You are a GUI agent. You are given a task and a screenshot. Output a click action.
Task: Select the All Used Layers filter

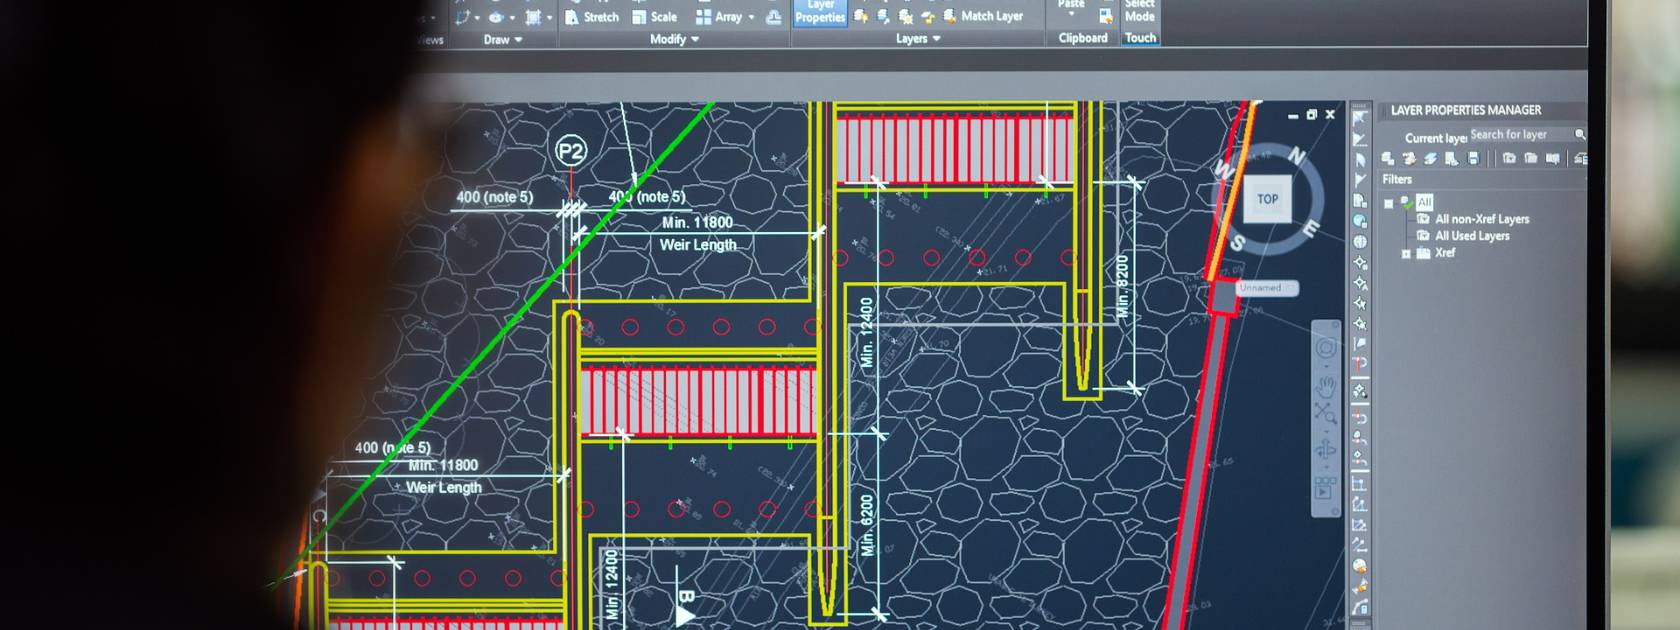tap(1472, 236)
